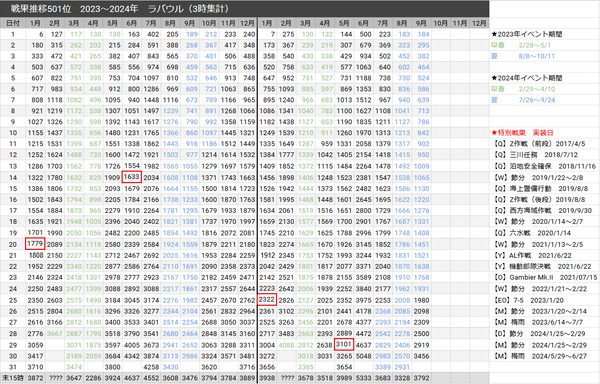Viewport: 600px width, 384px height.
Task: Select 【O】Gambier Mk.II 2021/07/15
Action: click(544, 278)
